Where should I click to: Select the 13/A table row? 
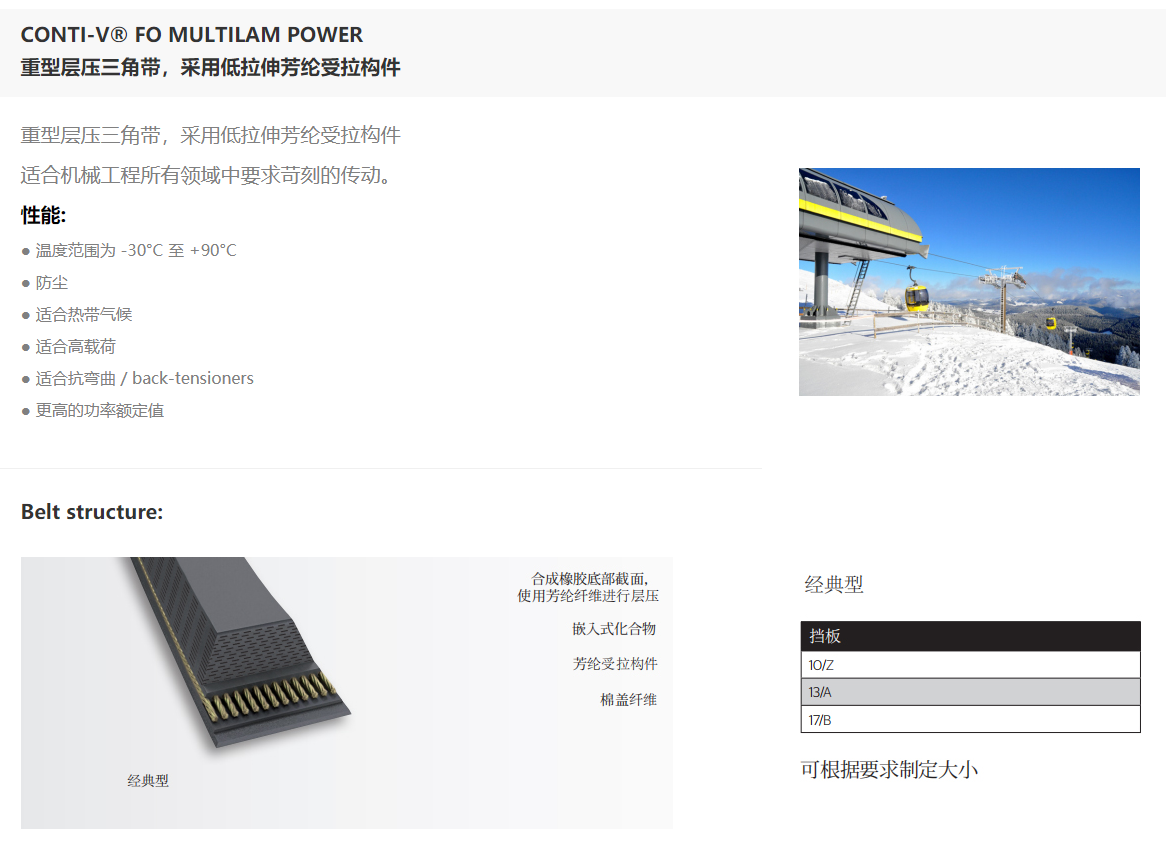click(970, 692)
